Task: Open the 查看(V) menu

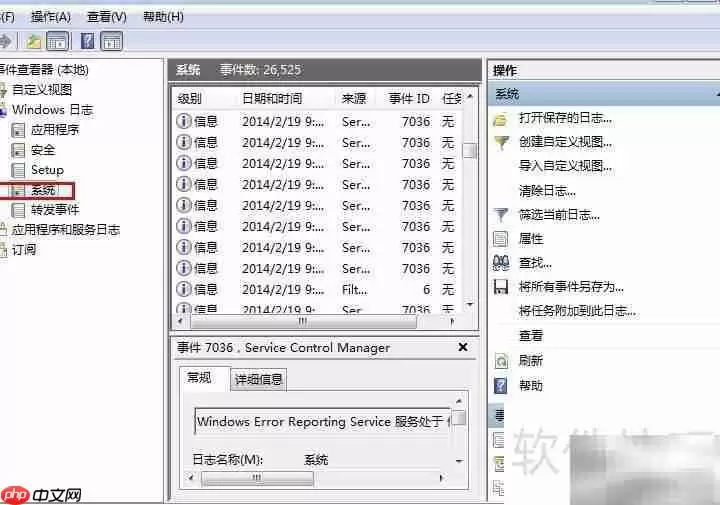Action: [107, 17]
